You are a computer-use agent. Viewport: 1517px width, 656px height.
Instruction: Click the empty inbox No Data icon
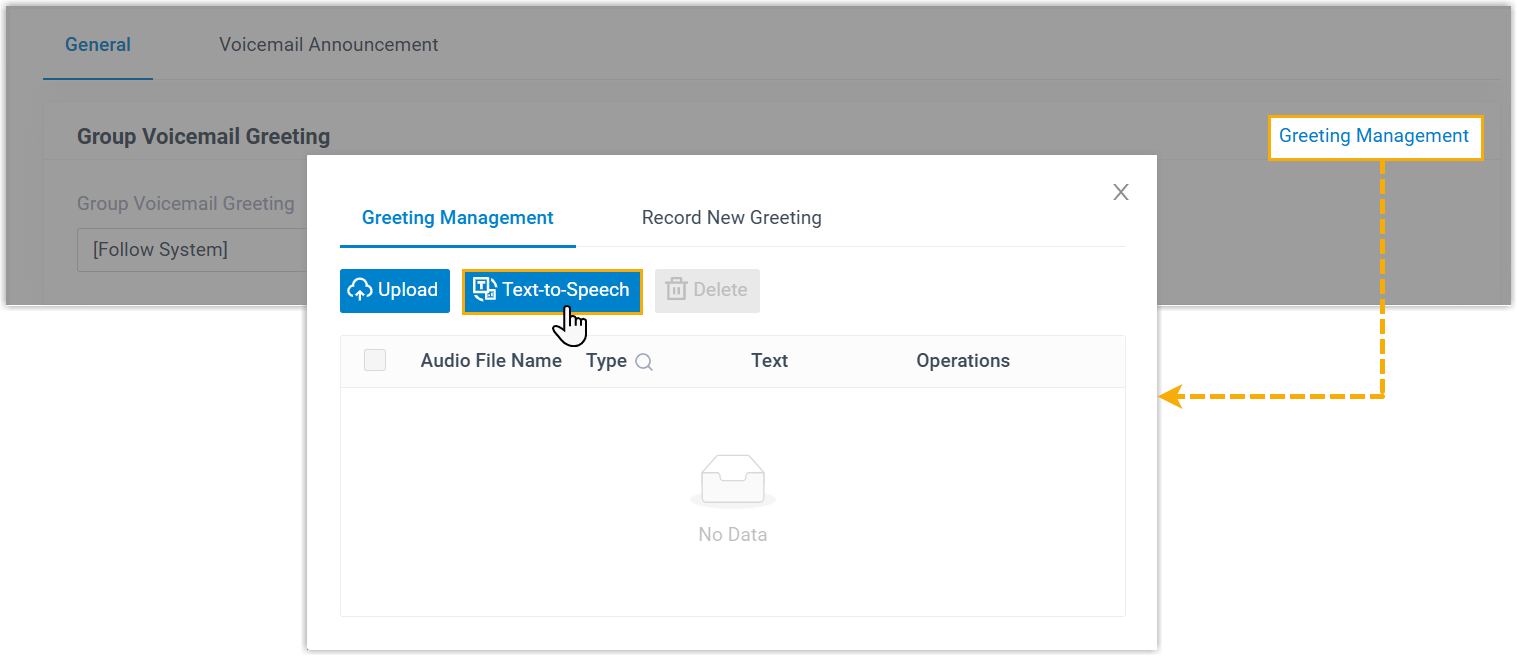pos(732,480)
